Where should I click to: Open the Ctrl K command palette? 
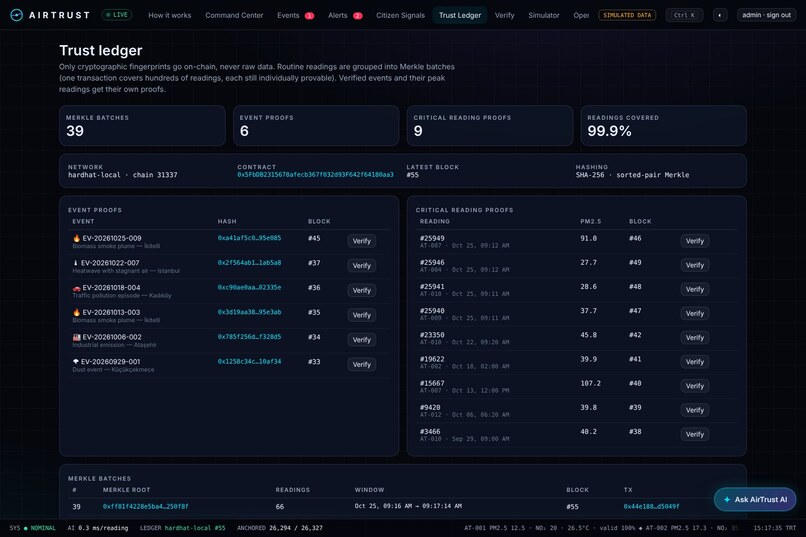click(684, 15)
